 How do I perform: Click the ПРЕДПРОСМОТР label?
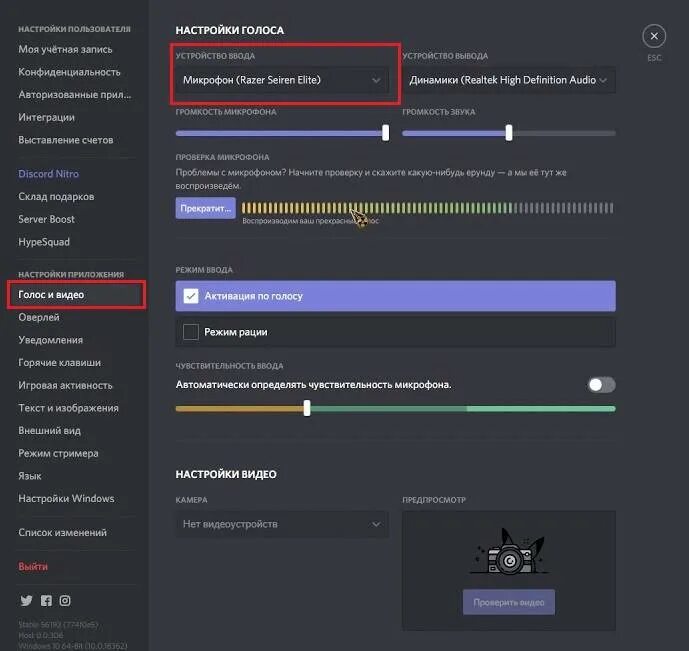tap(434, 500)
